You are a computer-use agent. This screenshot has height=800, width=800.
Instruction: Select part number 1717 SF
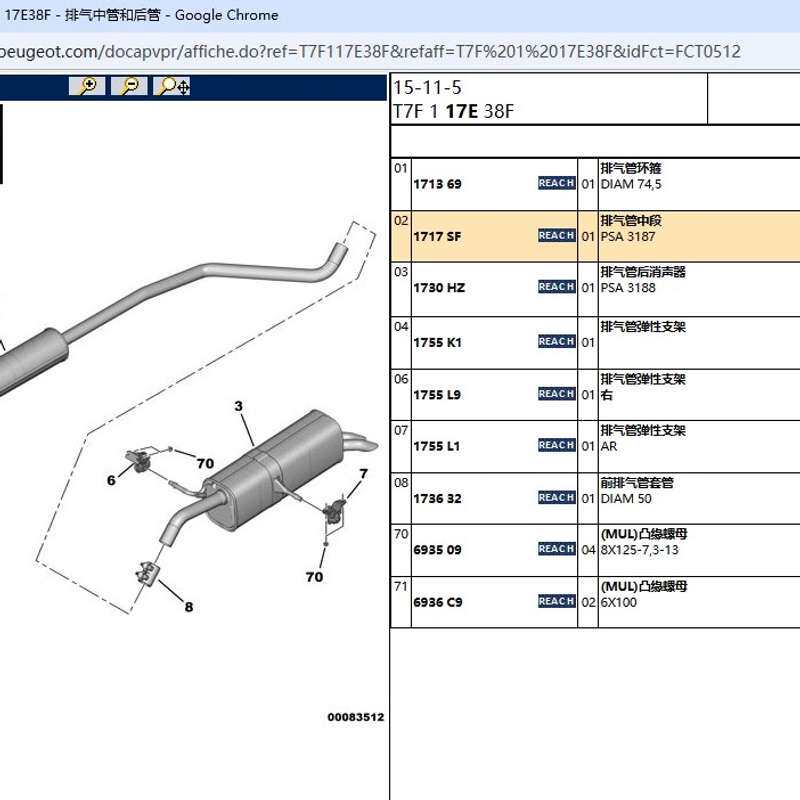pyautogui.click(x=437, y=237)
